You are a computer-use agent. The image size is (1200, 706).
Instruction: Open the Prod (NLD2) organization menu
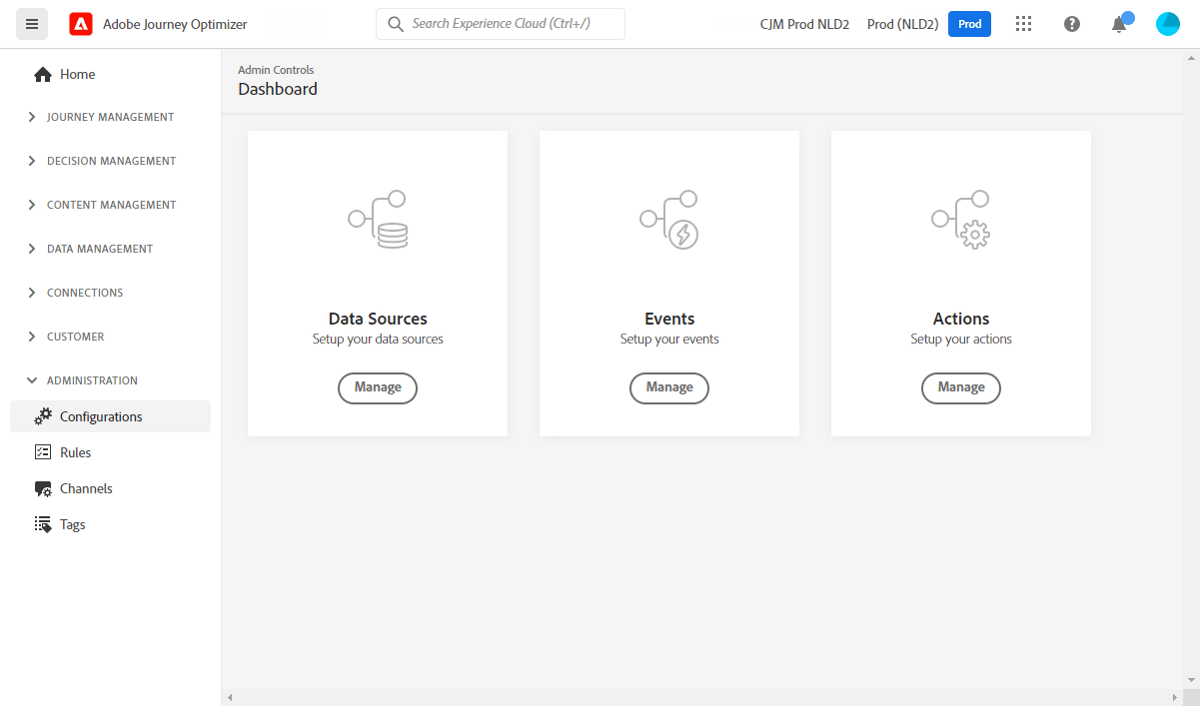(902, 23)
